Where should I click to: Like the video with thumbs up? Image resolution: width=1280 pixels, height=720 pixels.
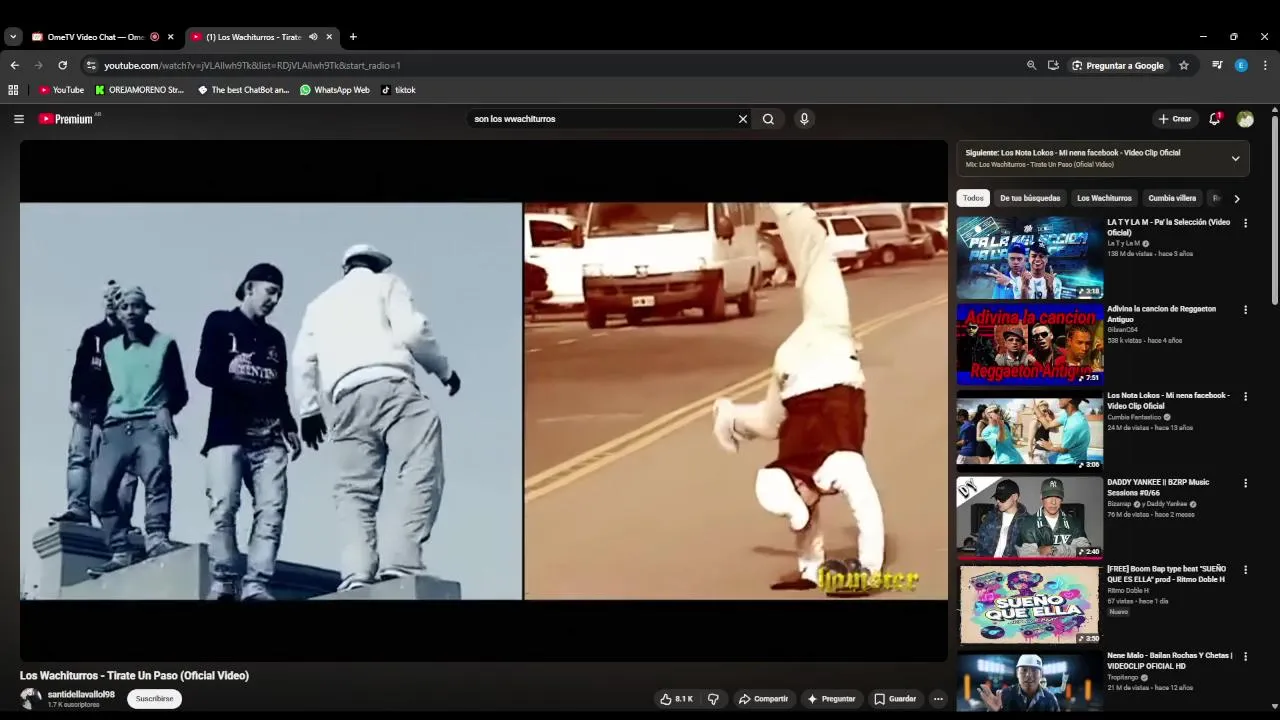pos(677,699)
